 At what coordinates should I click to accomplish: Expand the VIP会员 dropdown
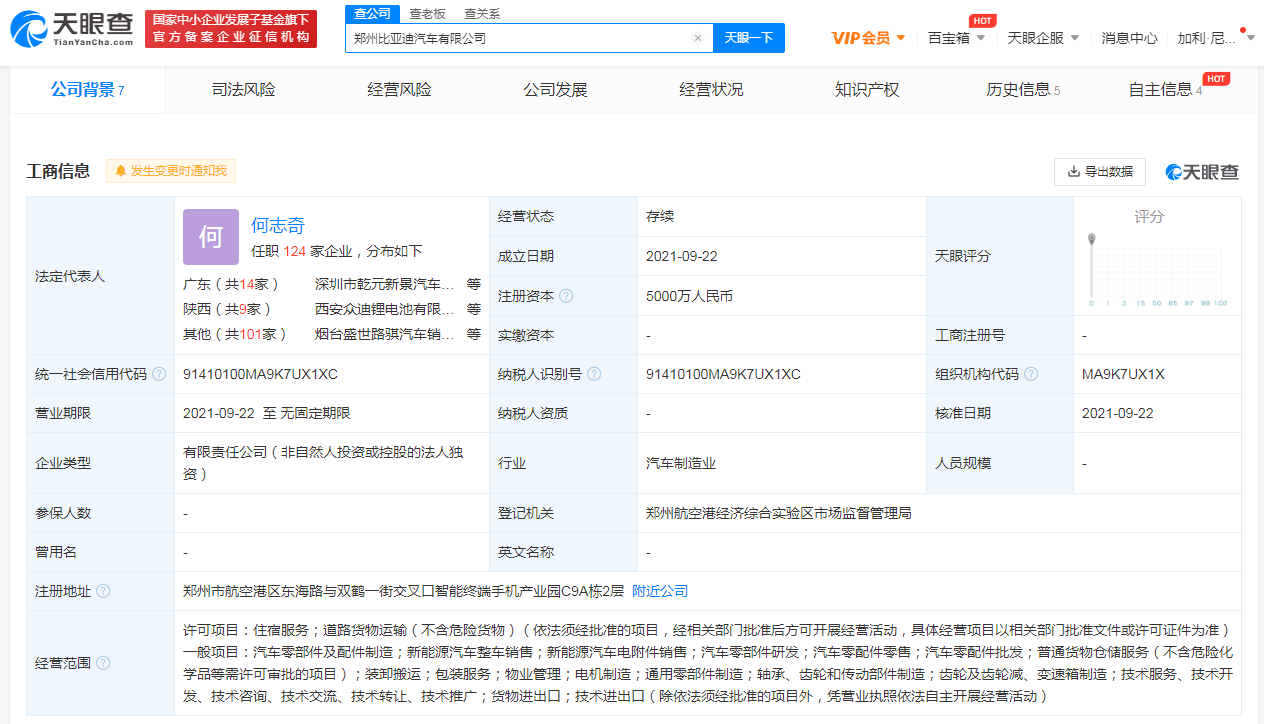[868, 38]
